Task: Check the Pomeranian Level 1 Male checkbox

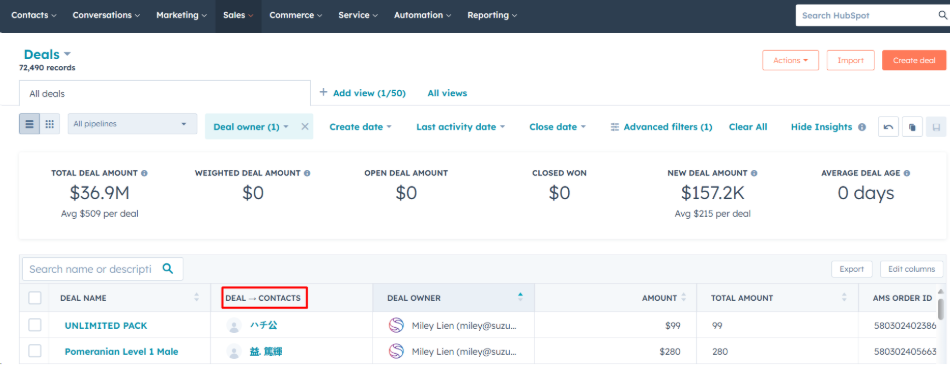Action: (x=35, y=351)
